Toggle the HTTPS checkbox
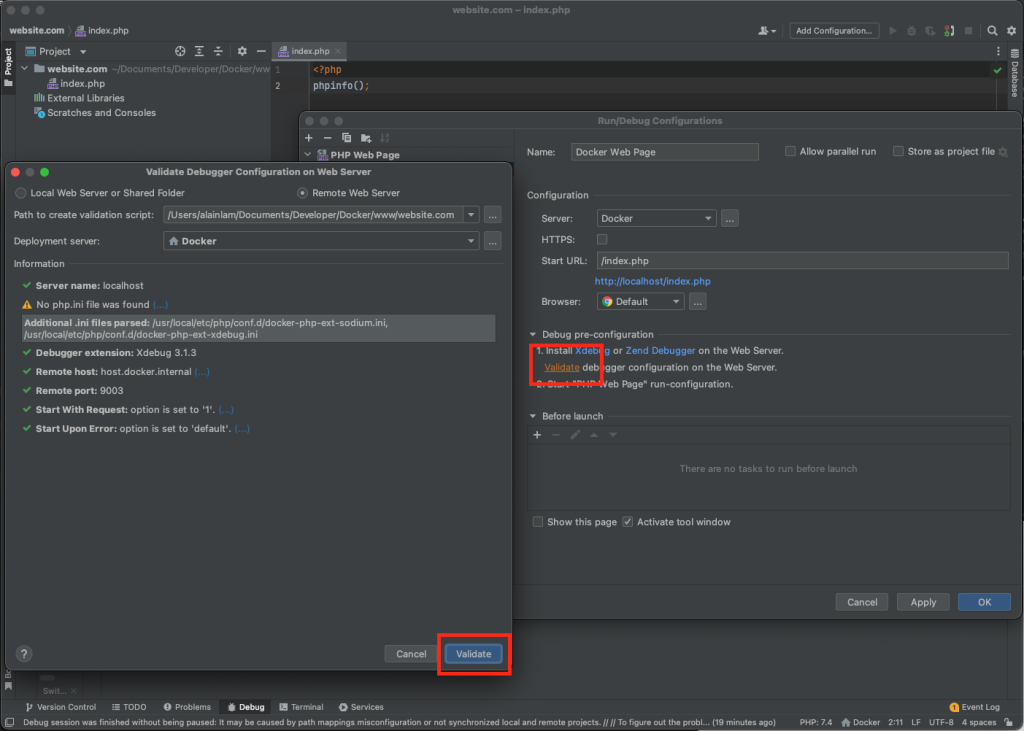The image size is (1024, 731). pos(602,240)
